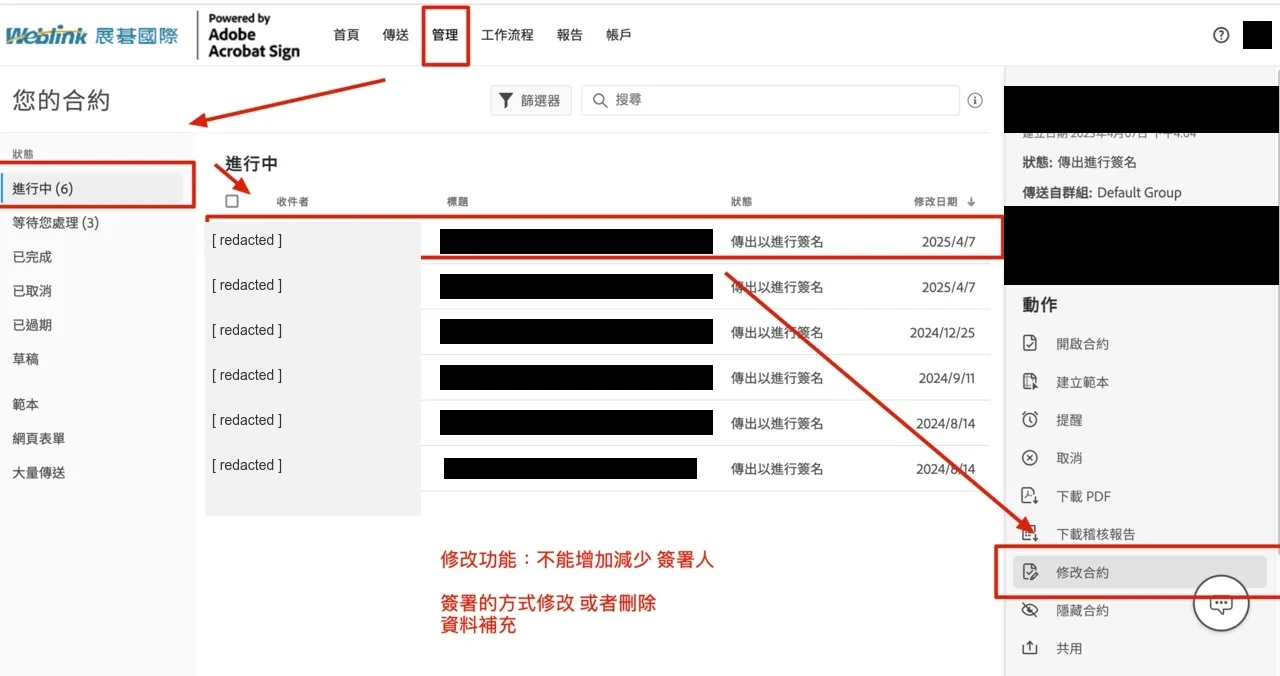Go to 首頁 in top navigation
The image size is (1280, 676).
[346, 35]
